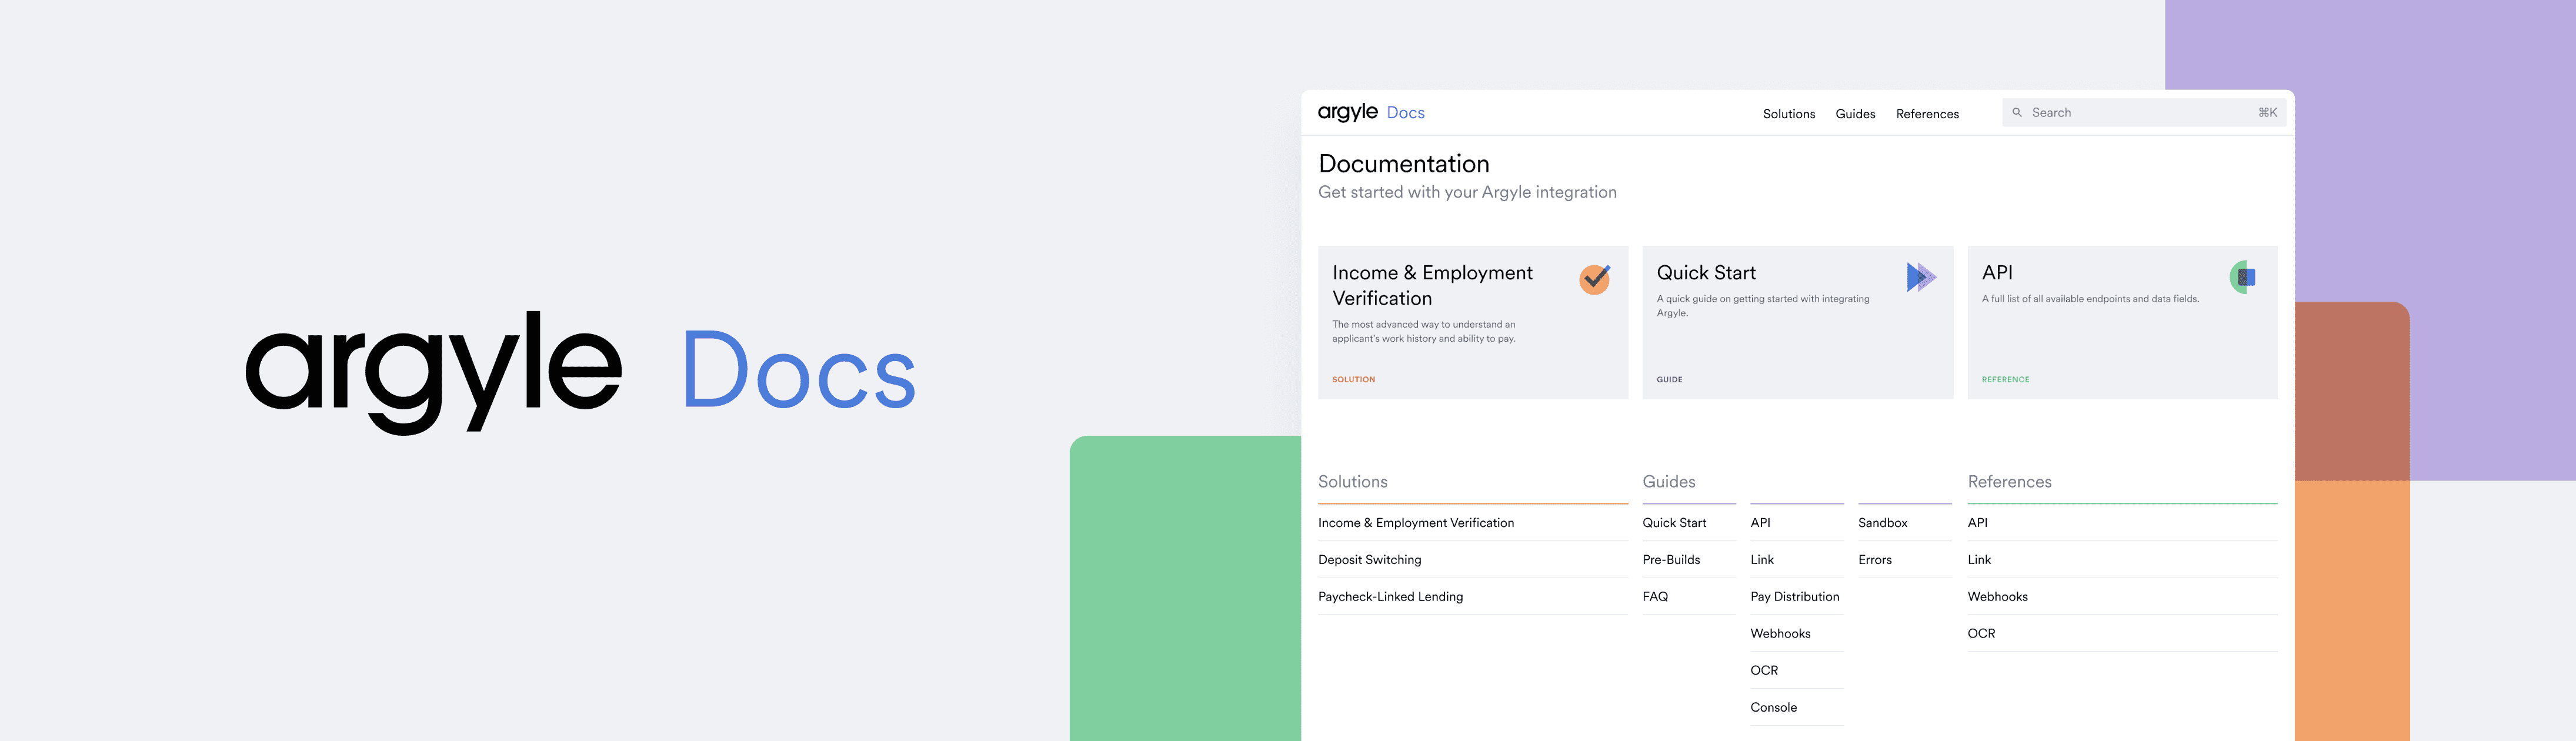
Task: Click the References section heading
Action: 2009,482
